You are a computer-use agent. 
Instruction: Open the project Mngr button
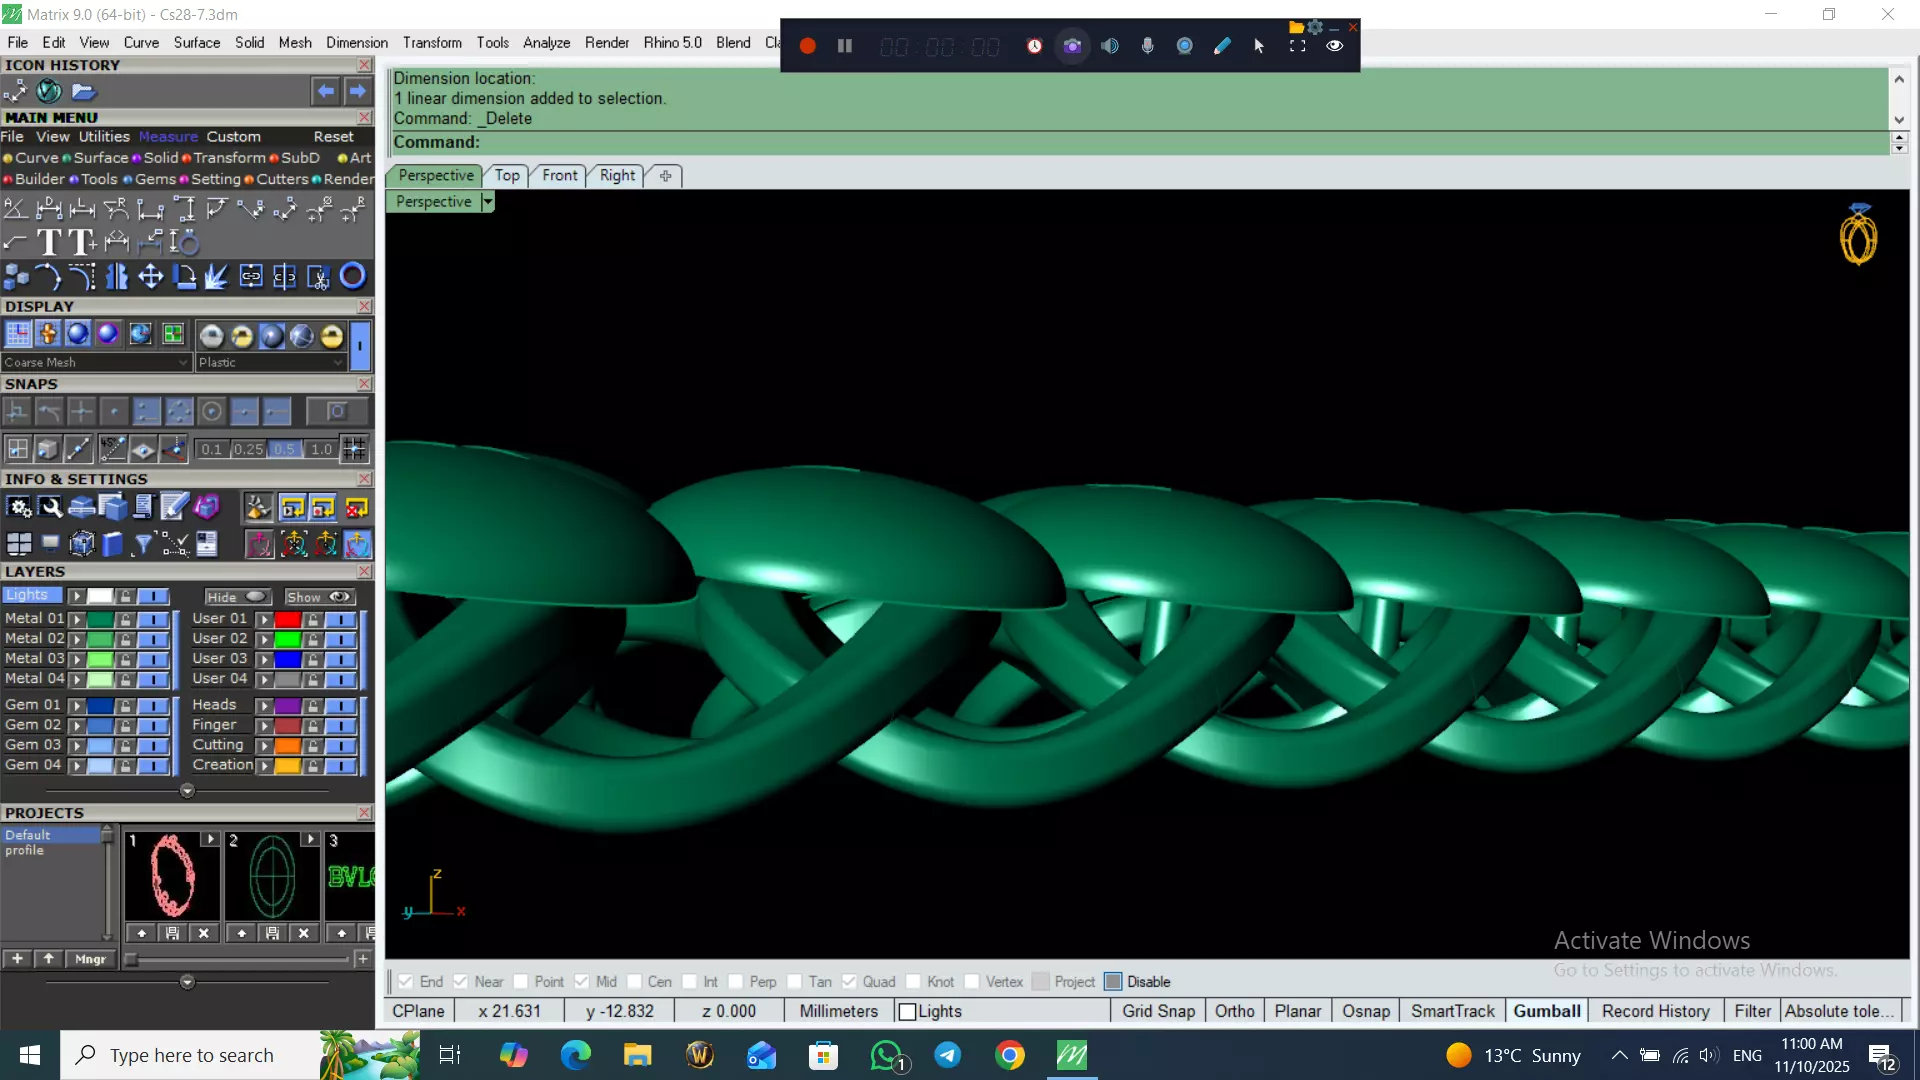(x=90, y=959)
